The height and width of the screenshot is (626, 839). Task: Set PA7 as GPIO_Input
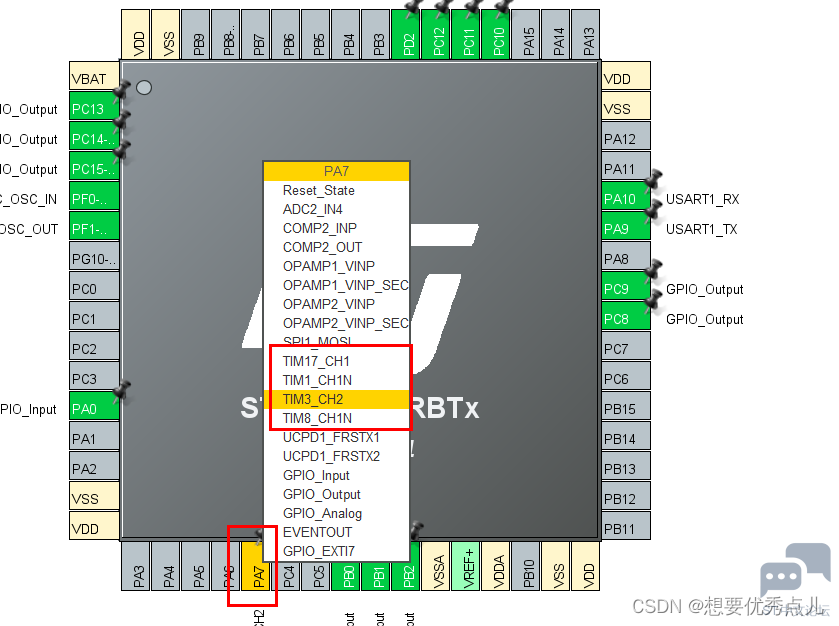click(337, 475)
